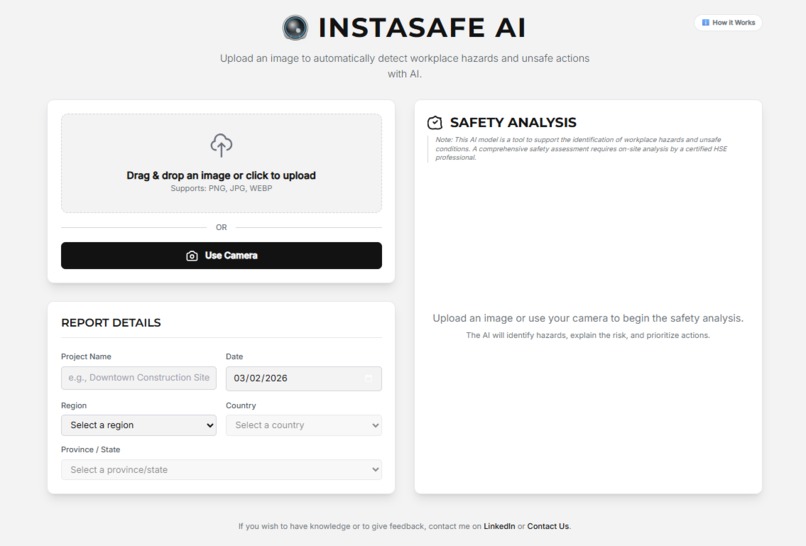Open the How it Works button
Screen dimensions: 806x546
728,23
